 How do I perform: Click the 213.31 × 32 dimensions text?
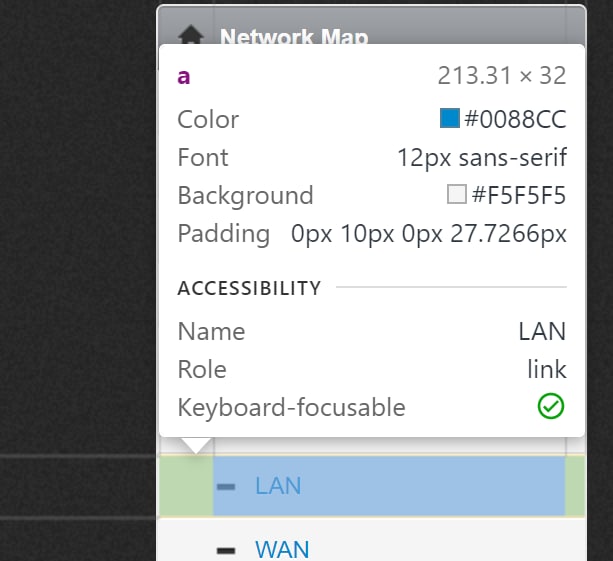click(502, 76)
